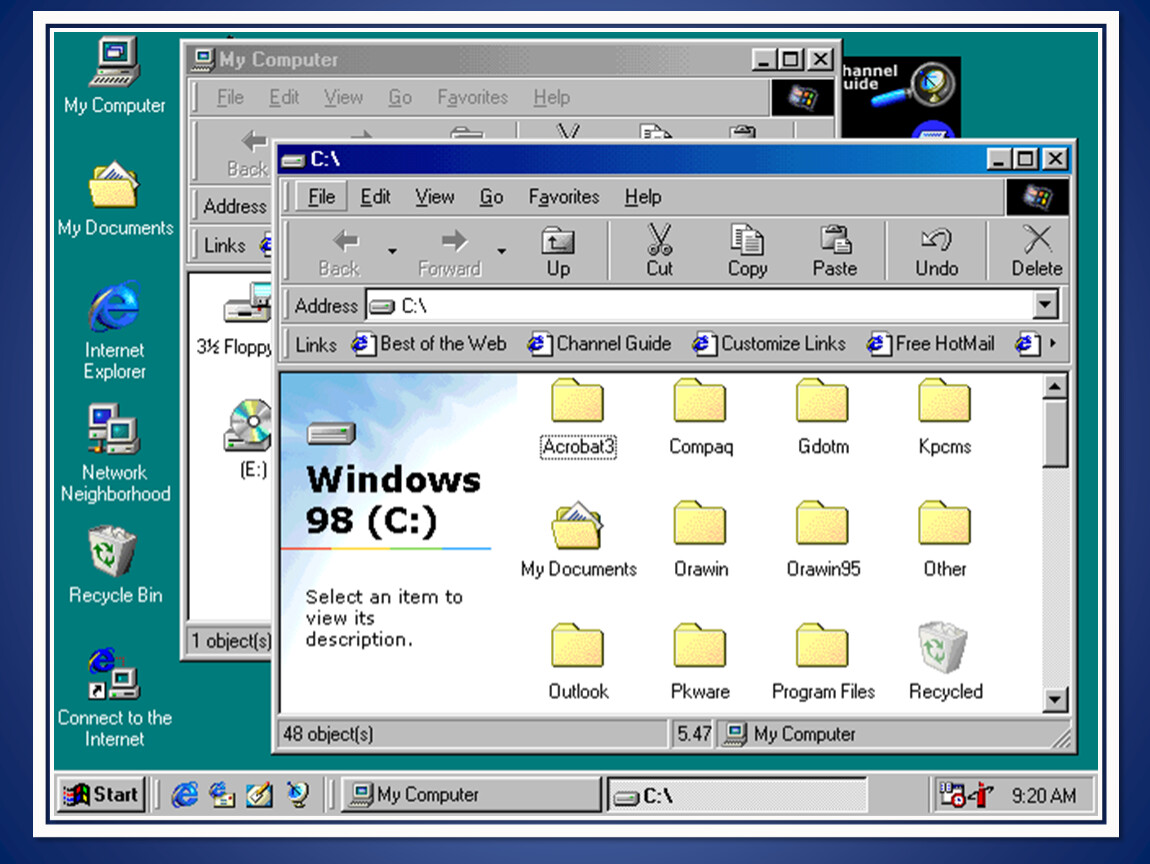Click the vertical scrollbar thumb
The width and height of the screenshot is (1150, 864).
click(x=1055, y=433)
